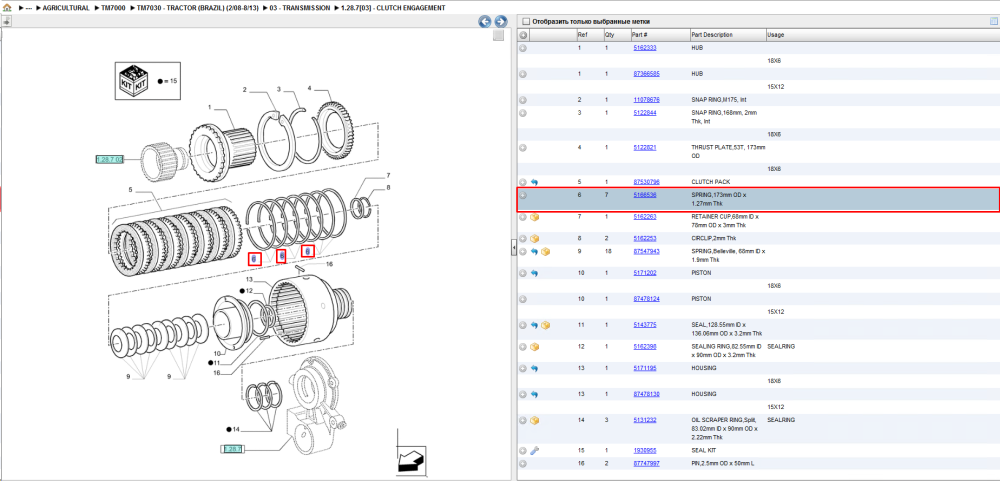Click the blue arrow icon for Belleville SPRING
Image resolution: width=1000 pixels, height=481 pixels.
click(x=534, y=251)
